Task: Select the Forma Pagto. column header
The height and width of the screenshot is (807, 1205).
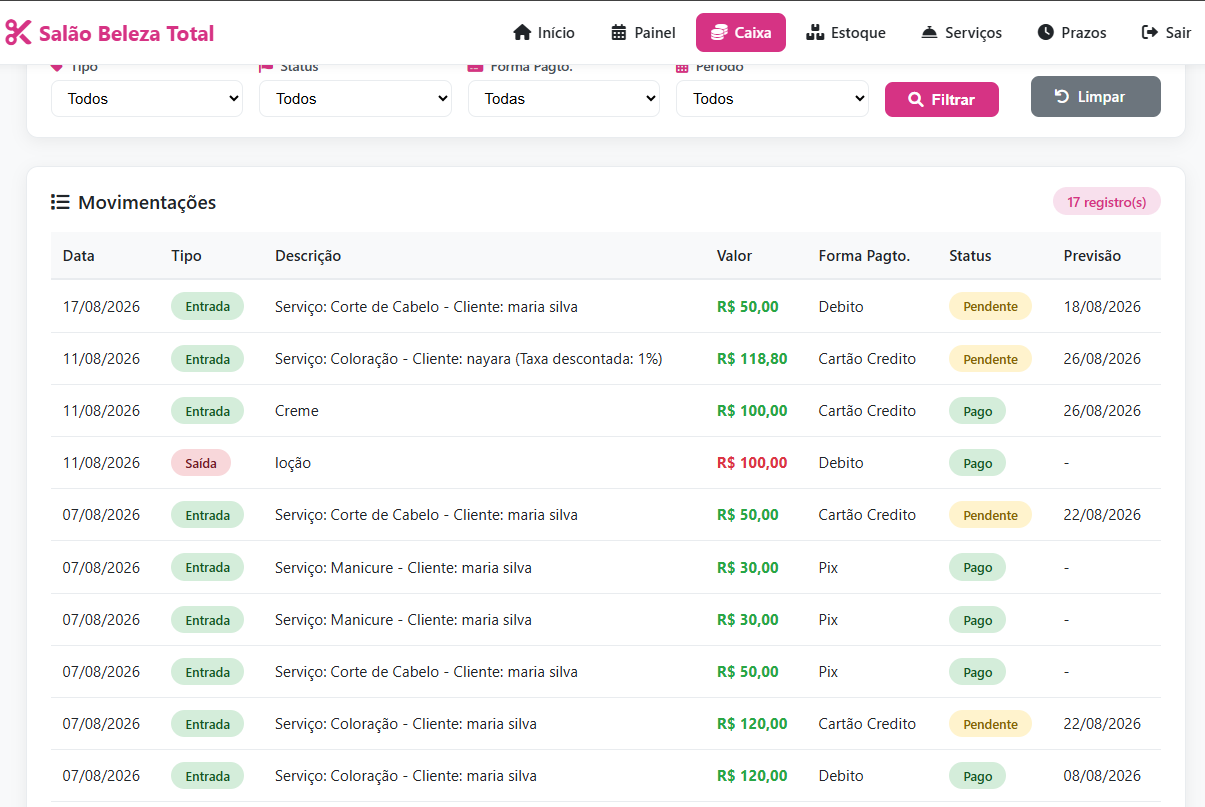Action: point(864,256)
